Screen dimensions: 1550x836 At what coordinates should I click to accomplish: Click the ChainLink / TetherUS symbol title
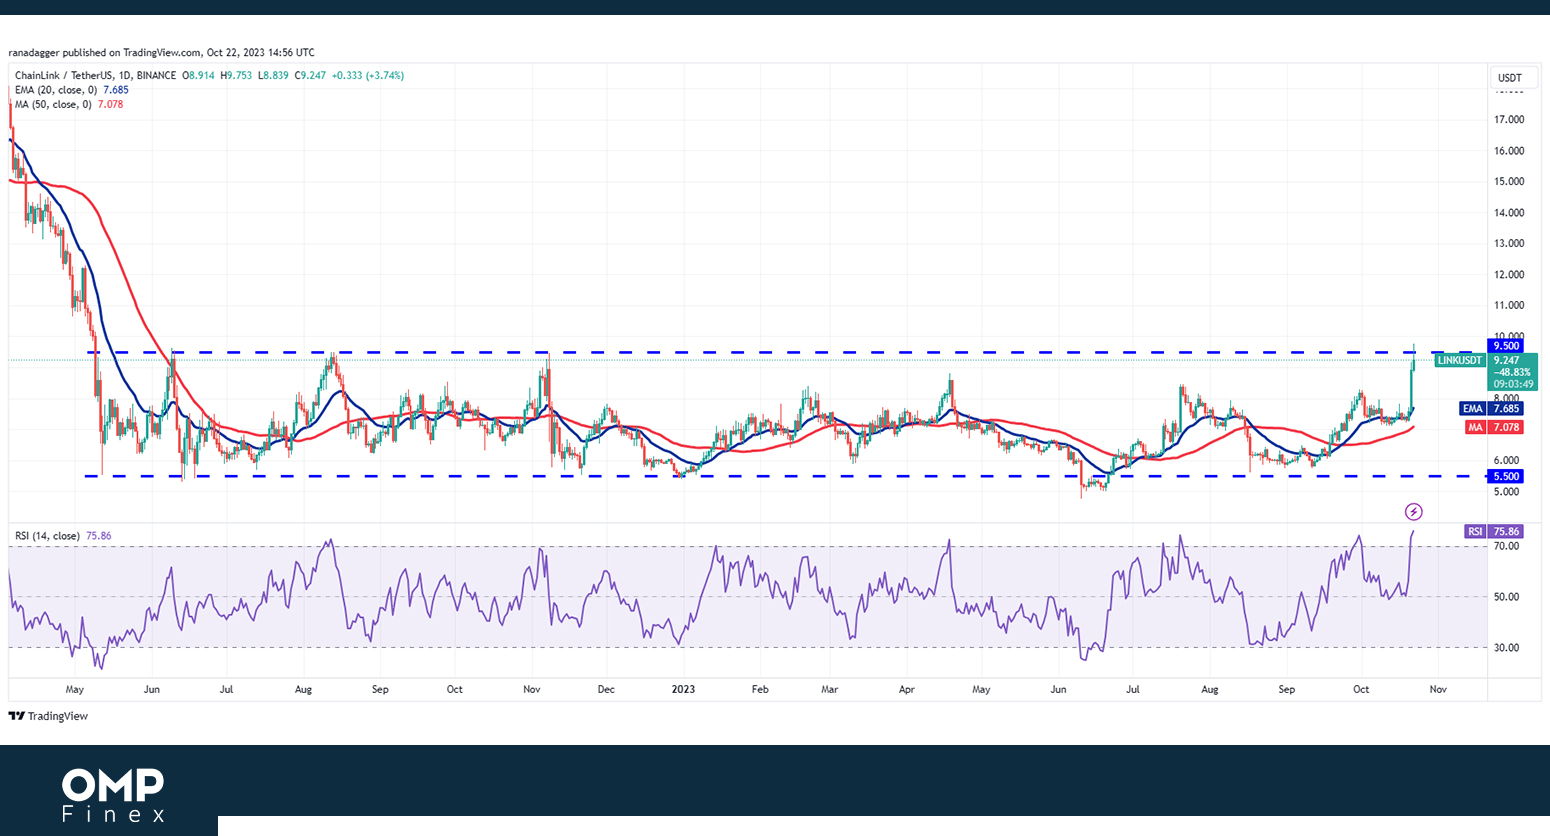95,76
